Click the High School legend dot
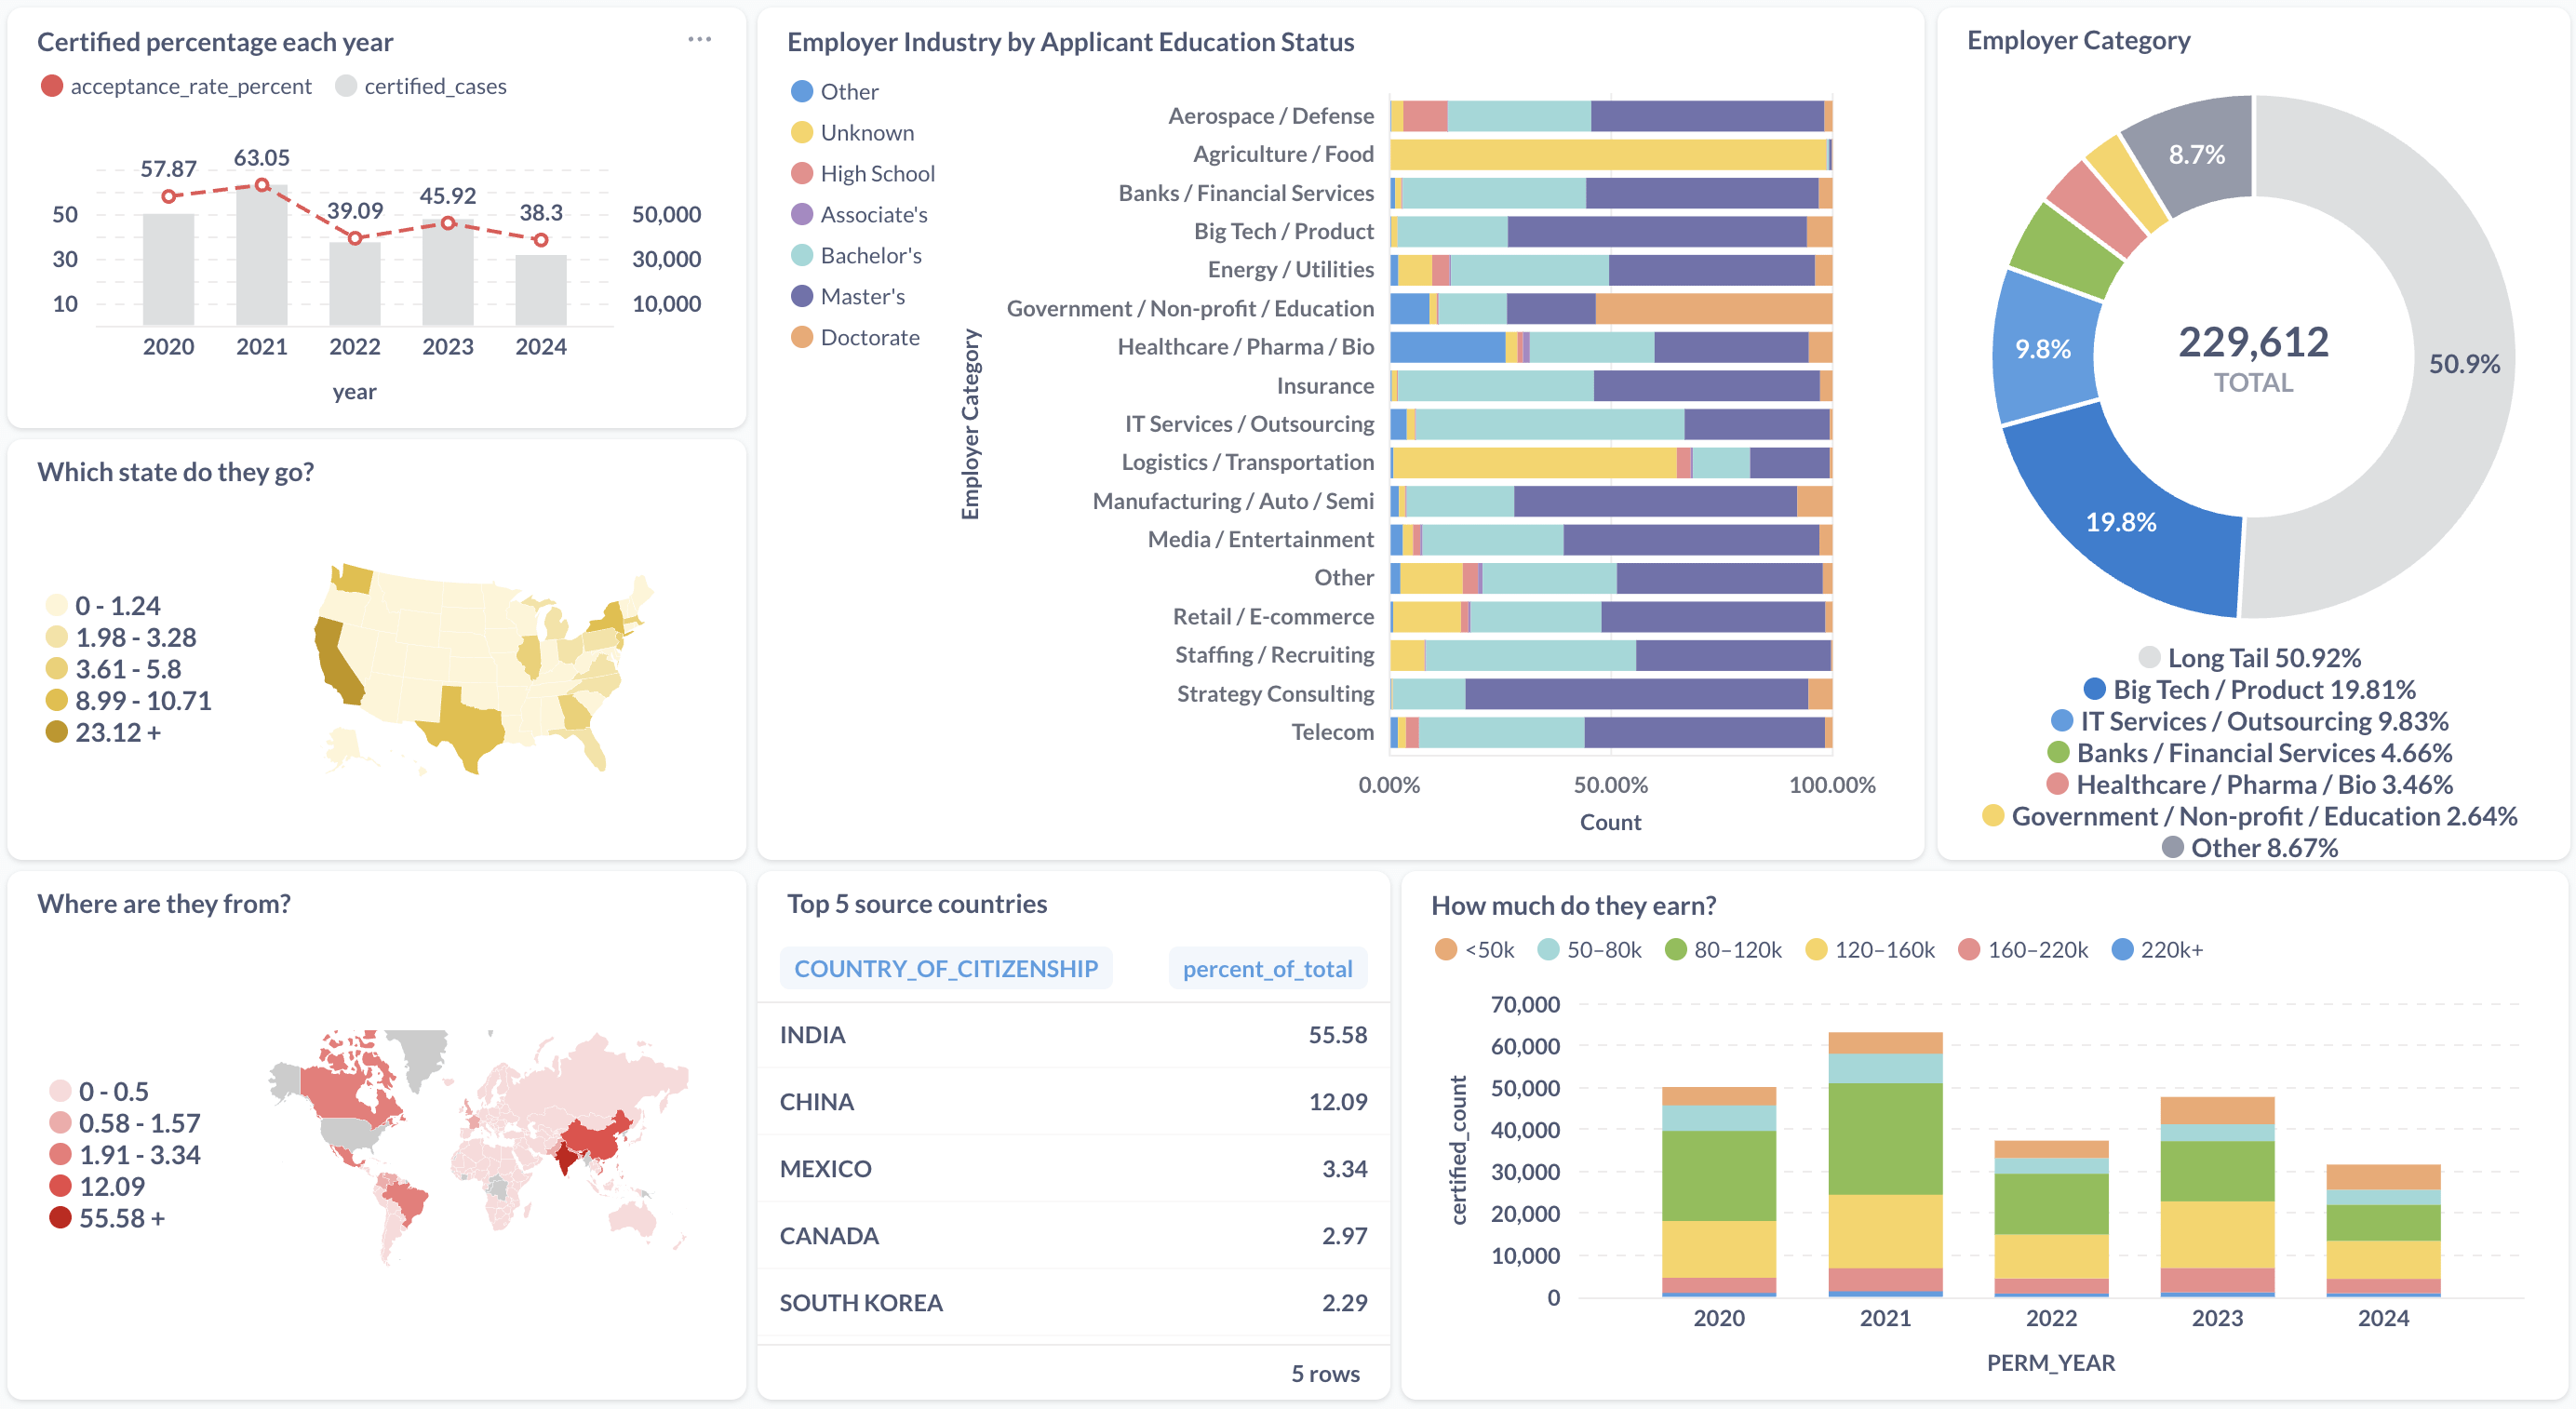The width and height of the screenshot is (2576, 1409). click(802, 173)
